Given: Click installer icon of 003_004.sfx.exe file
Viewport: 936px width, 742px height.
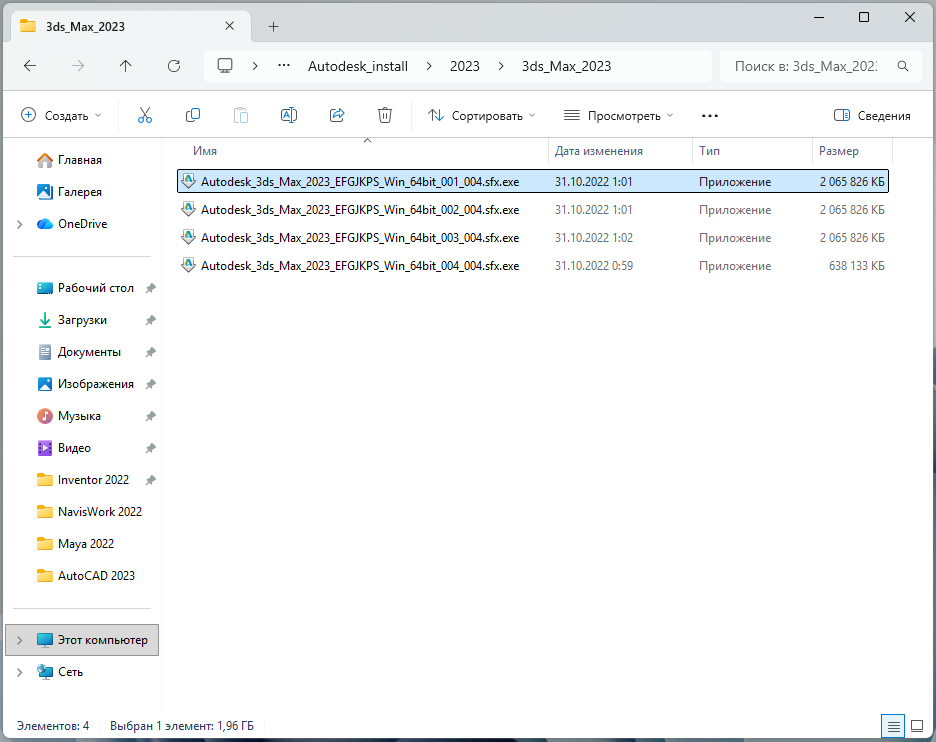Looking at the screenshot, I should point(189,237).
